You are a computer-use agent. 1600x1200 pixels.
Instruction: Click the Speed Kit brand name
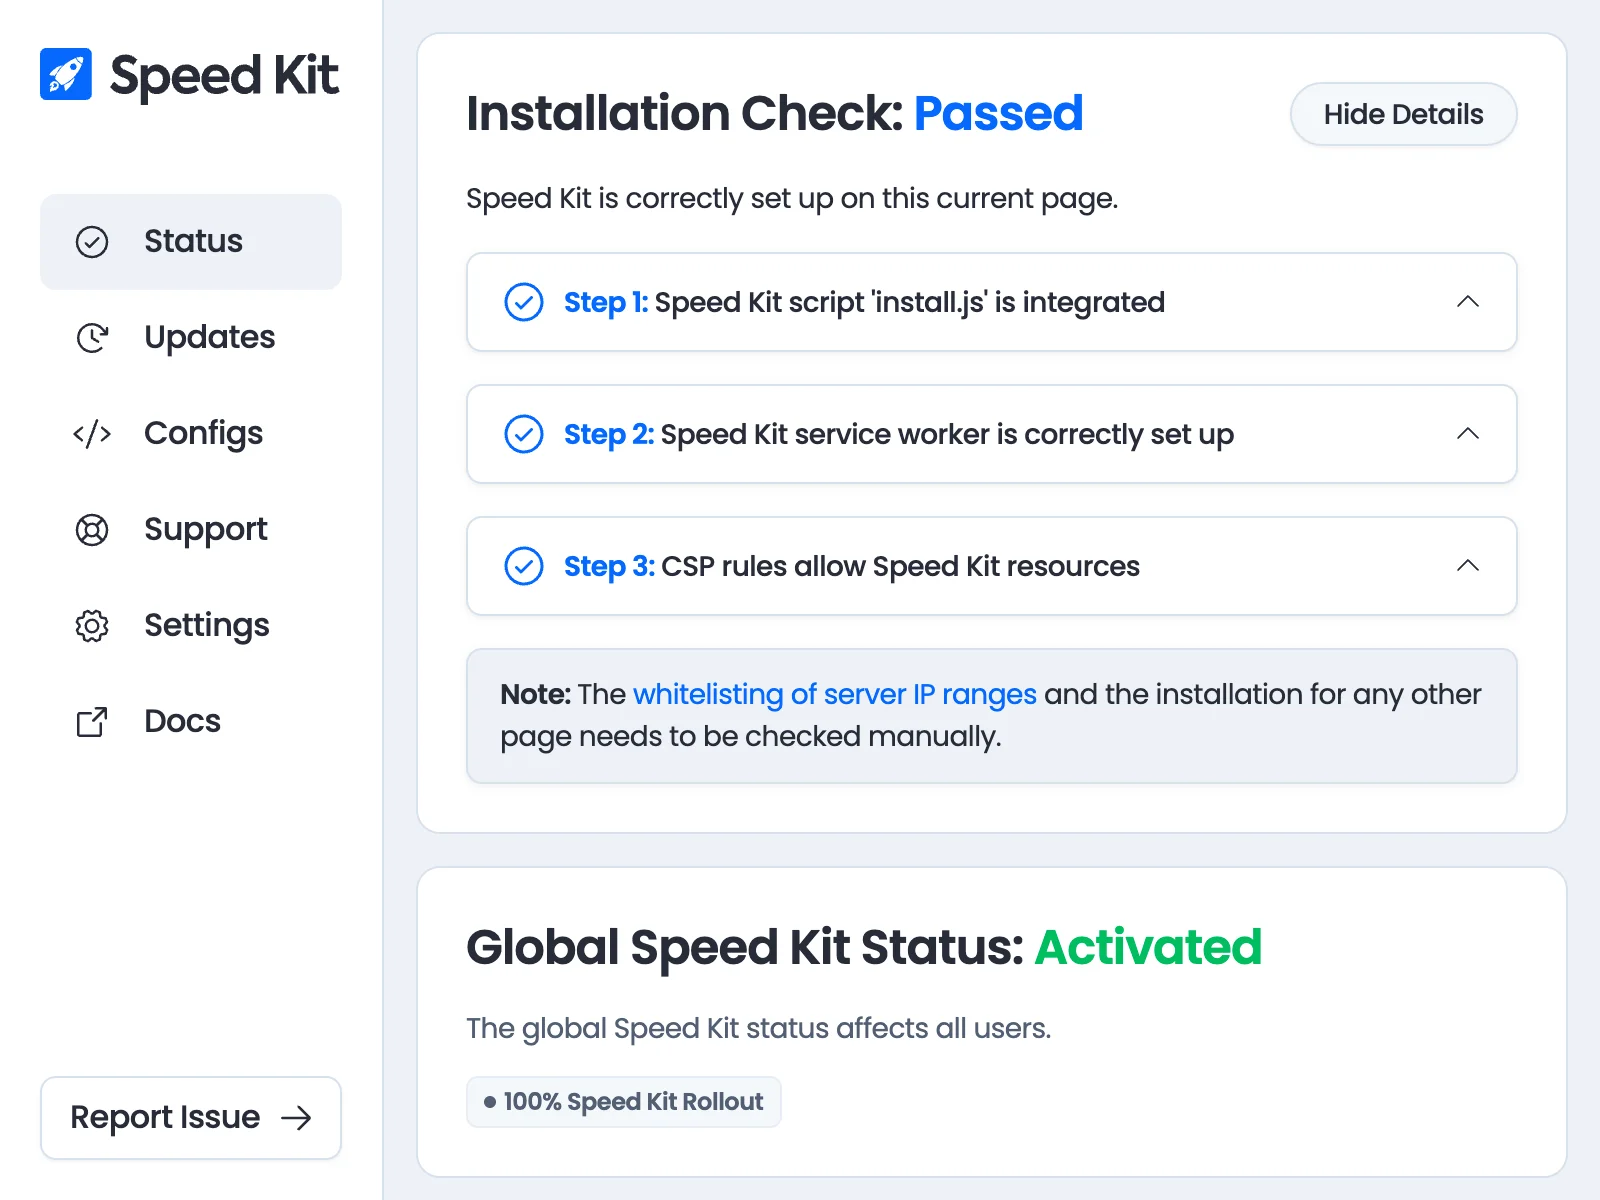coord(224,76)
